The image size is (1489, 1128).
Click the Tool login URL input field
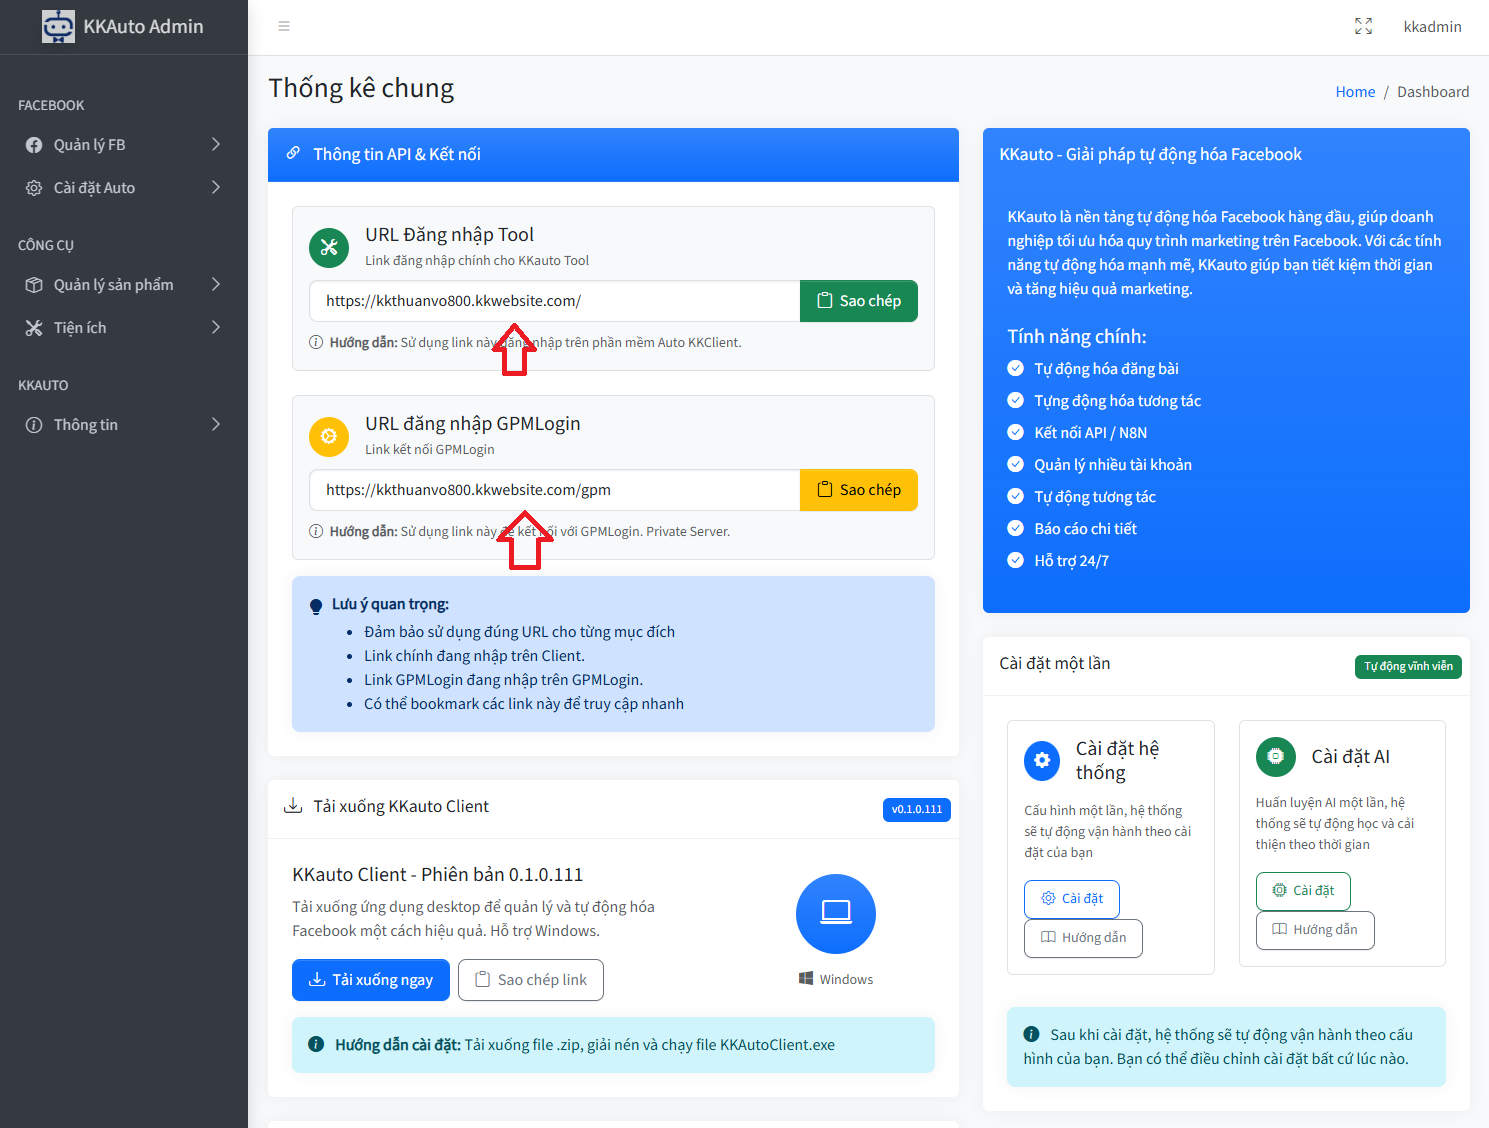(x=555, y=301)
